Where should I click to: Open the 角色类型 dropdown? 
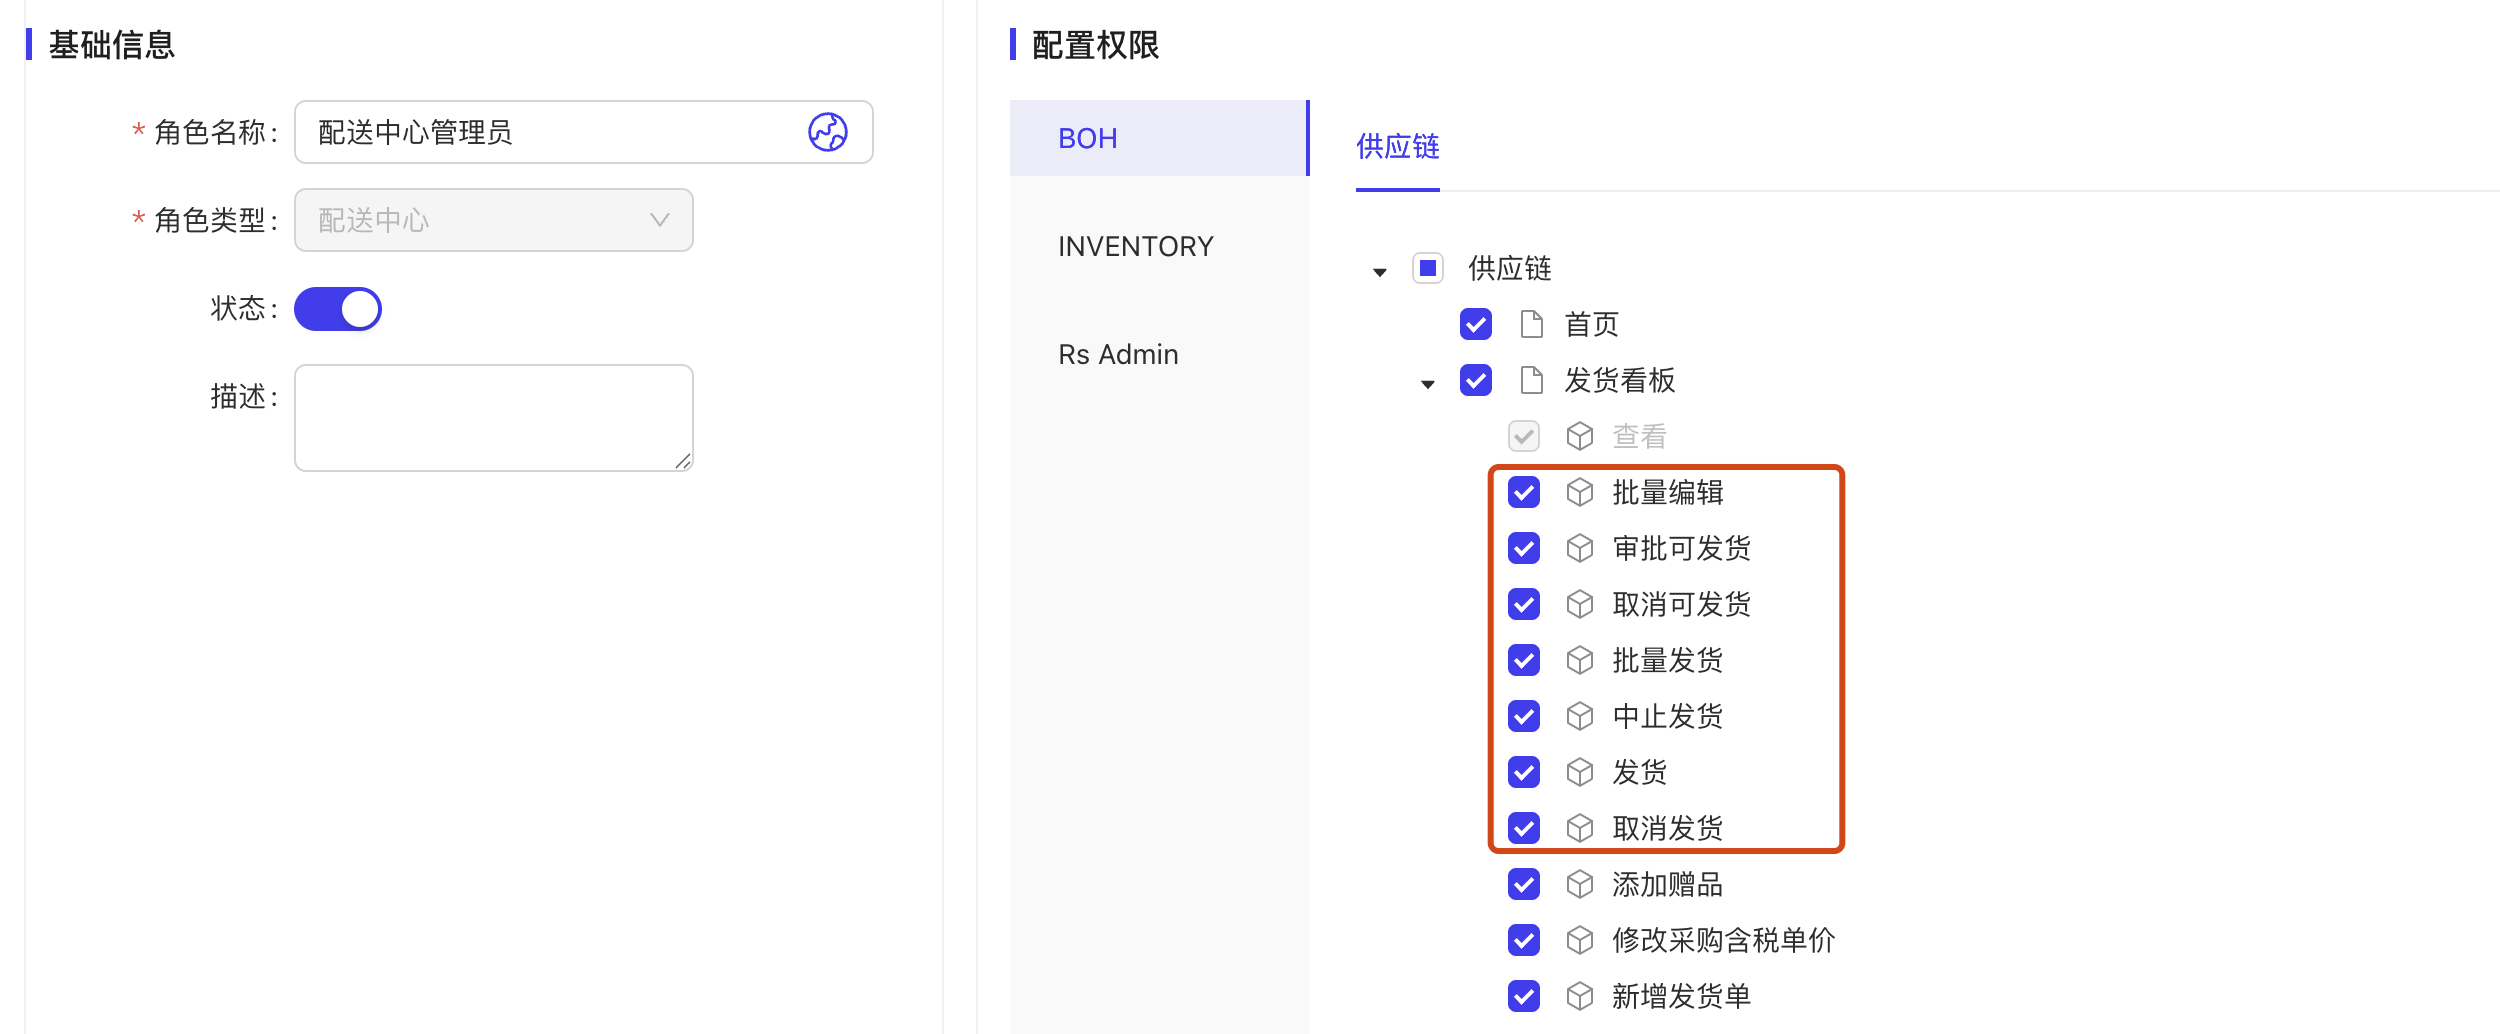493,220
